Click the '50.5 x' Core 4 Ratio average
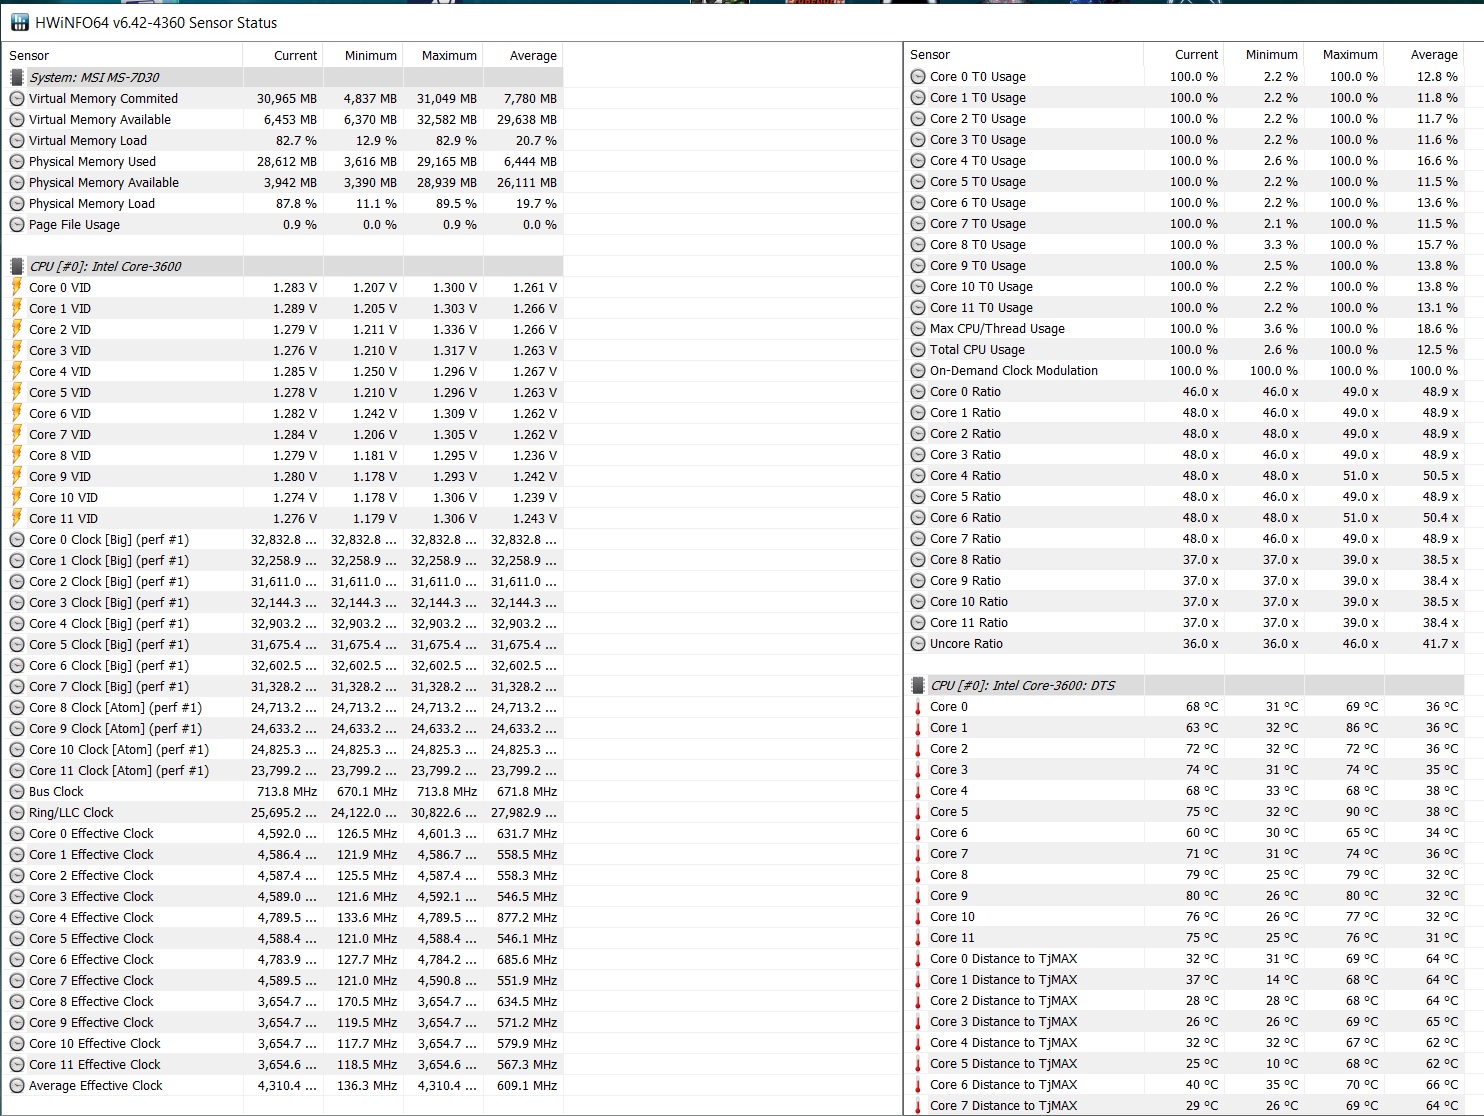 coord(1440,475)
